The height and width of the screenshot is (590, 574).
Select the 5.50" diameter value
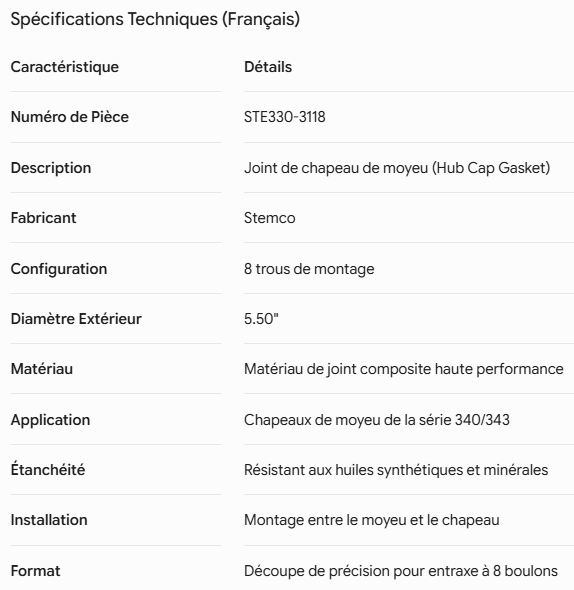coord(261,319)
